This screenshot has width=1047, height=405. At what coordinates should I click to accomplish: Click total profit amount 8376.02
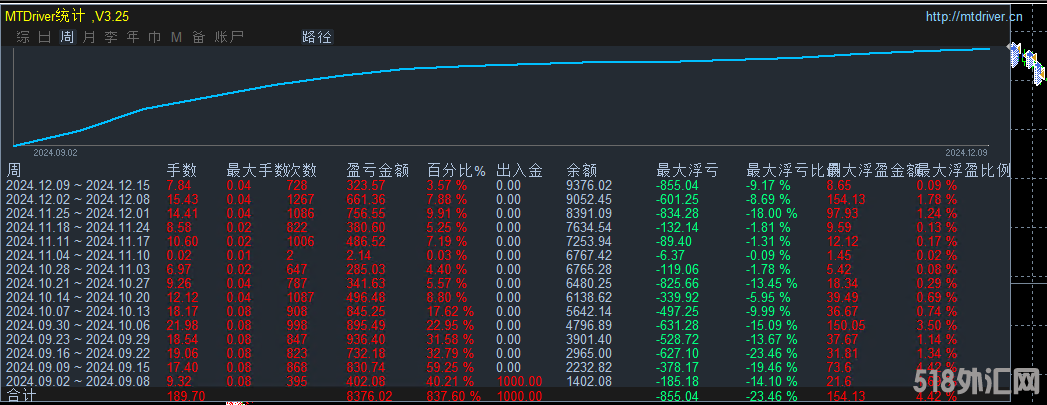(x=369, y=397)
